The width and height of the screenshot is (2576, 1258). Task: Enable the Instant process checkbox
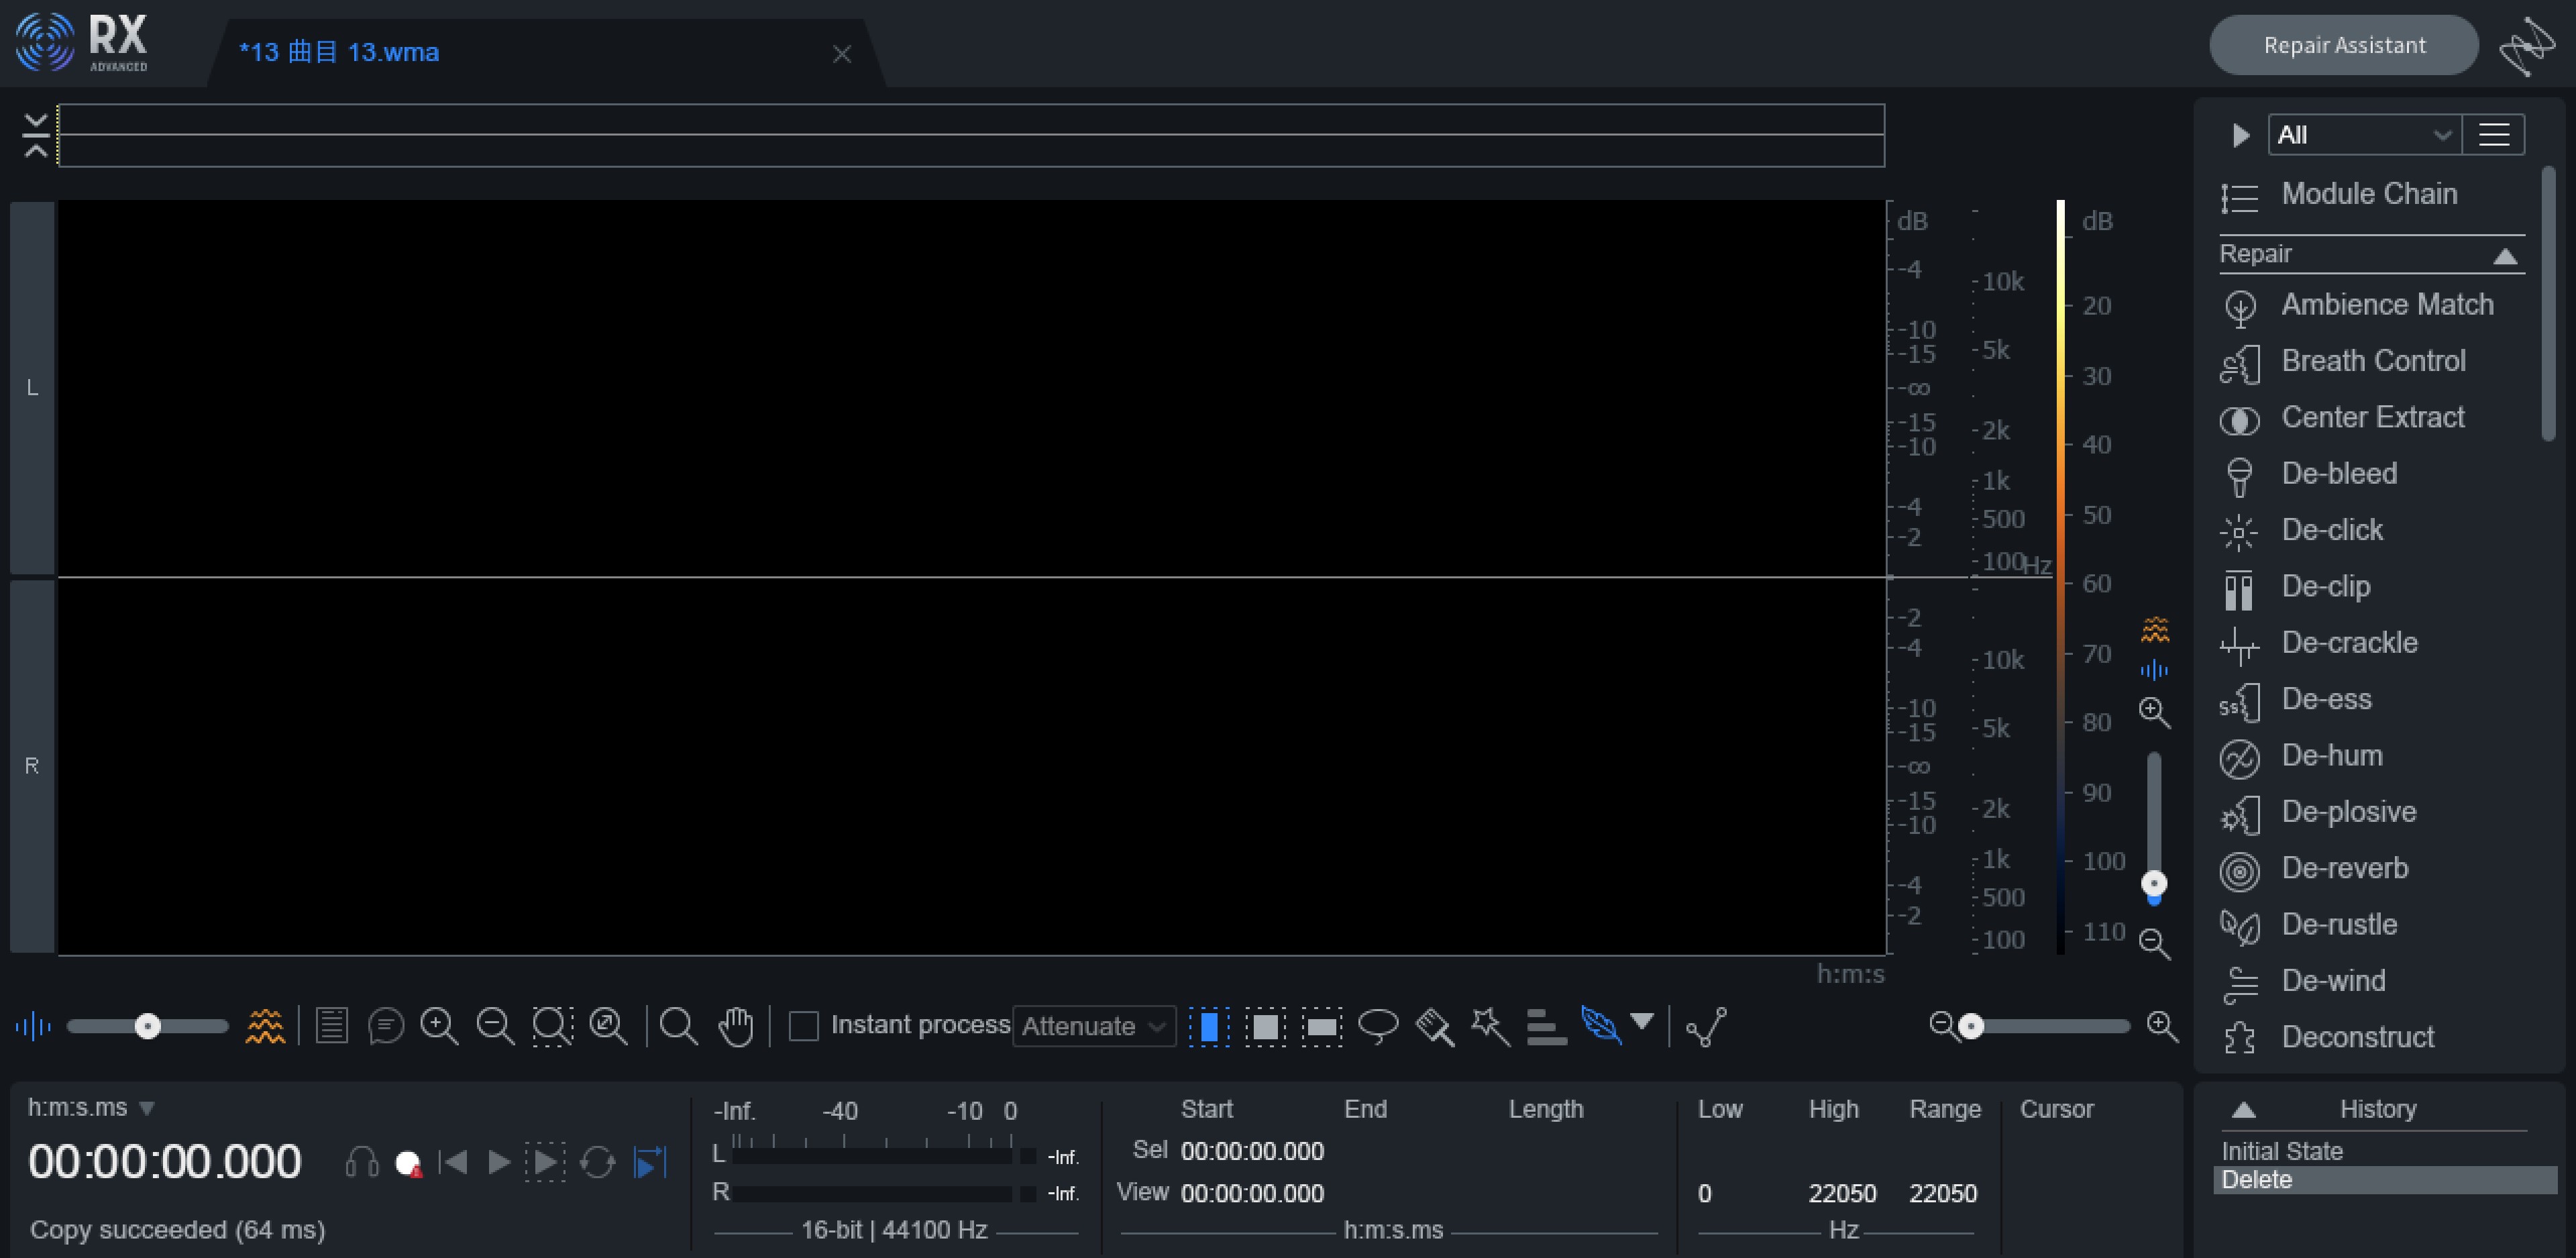pyautogui.click(x=803, y=1026)
